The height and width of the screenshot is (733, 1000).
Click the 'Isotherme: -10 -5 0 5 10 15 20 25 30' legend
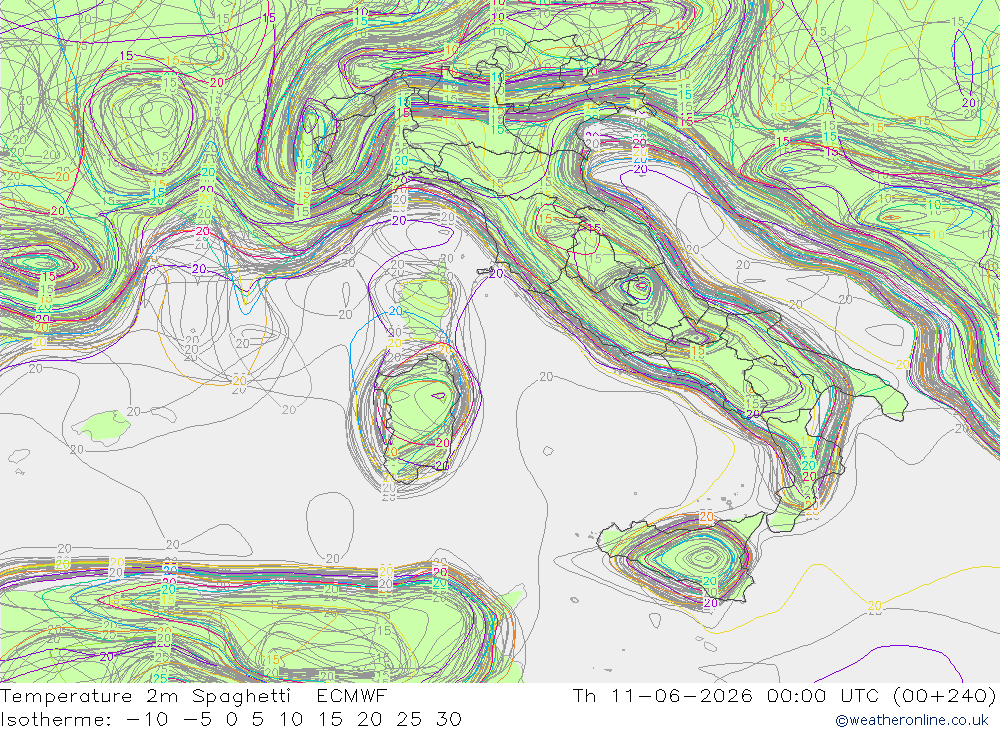tap(231, 720)
